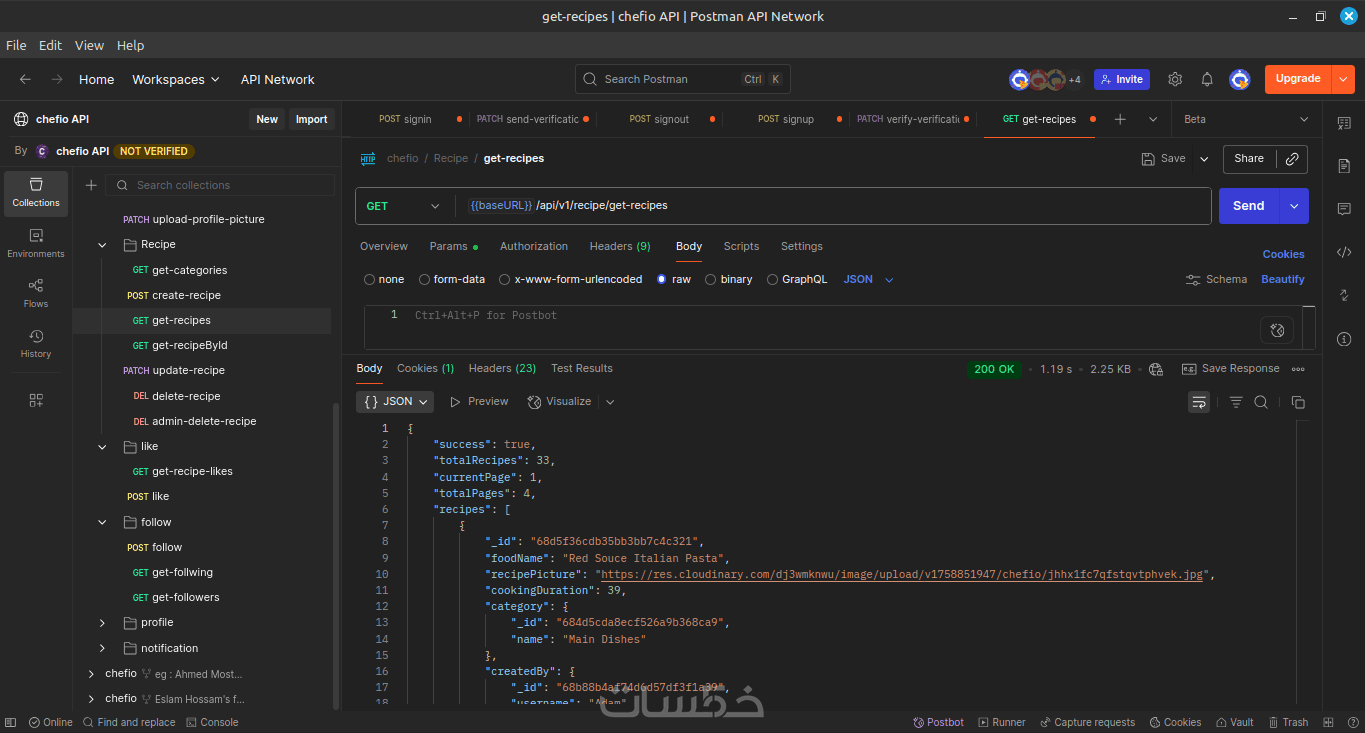This screenshot has height=733, width=1365.
Task: Click the Import button
Action: 311,119
